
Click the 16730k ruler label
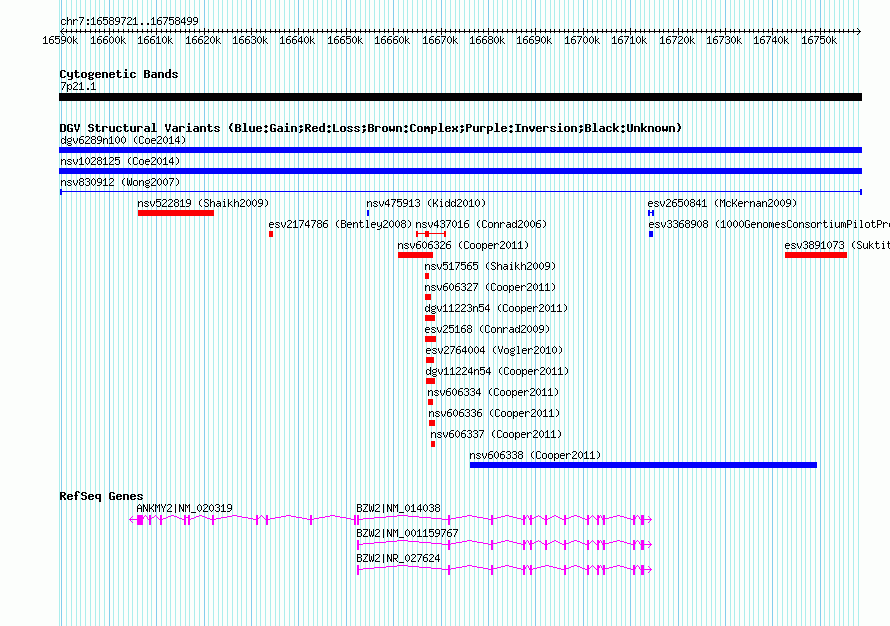pos(724,40)
